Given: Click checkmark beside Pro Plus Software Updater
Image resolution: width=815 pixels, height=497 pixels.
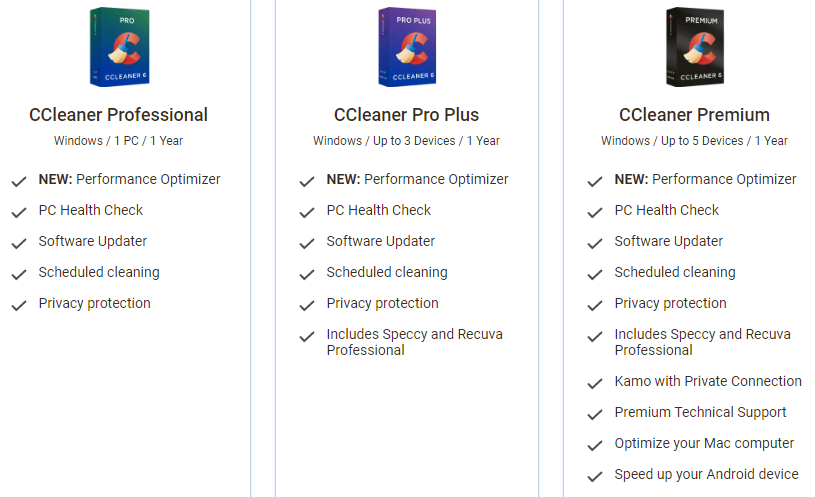Looking at the screenshot, I should [x=307, y=243].
